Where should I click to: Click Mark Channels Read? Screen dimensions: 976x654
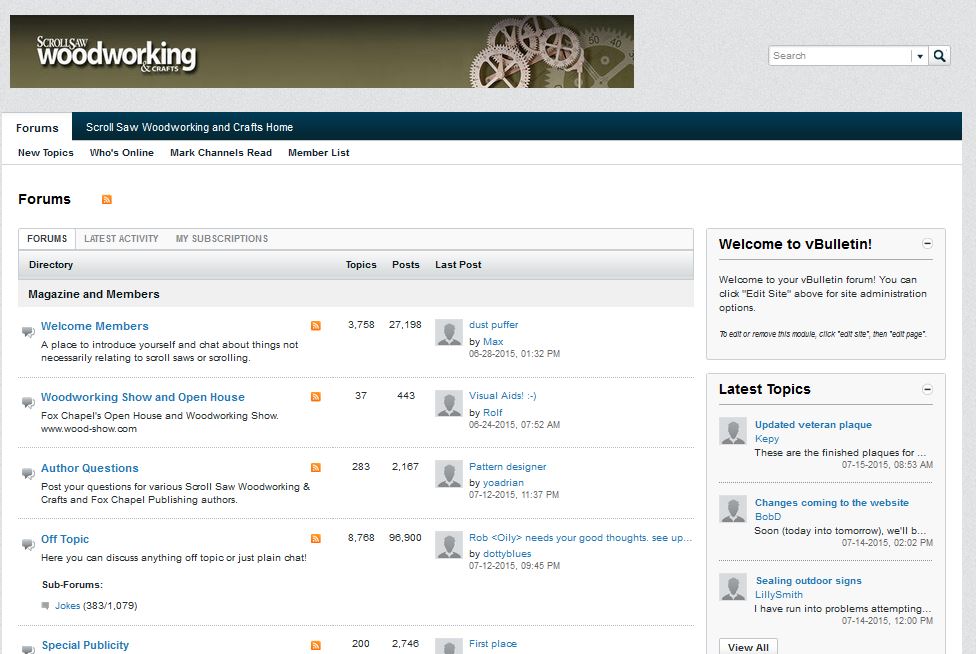pos(221,153)
